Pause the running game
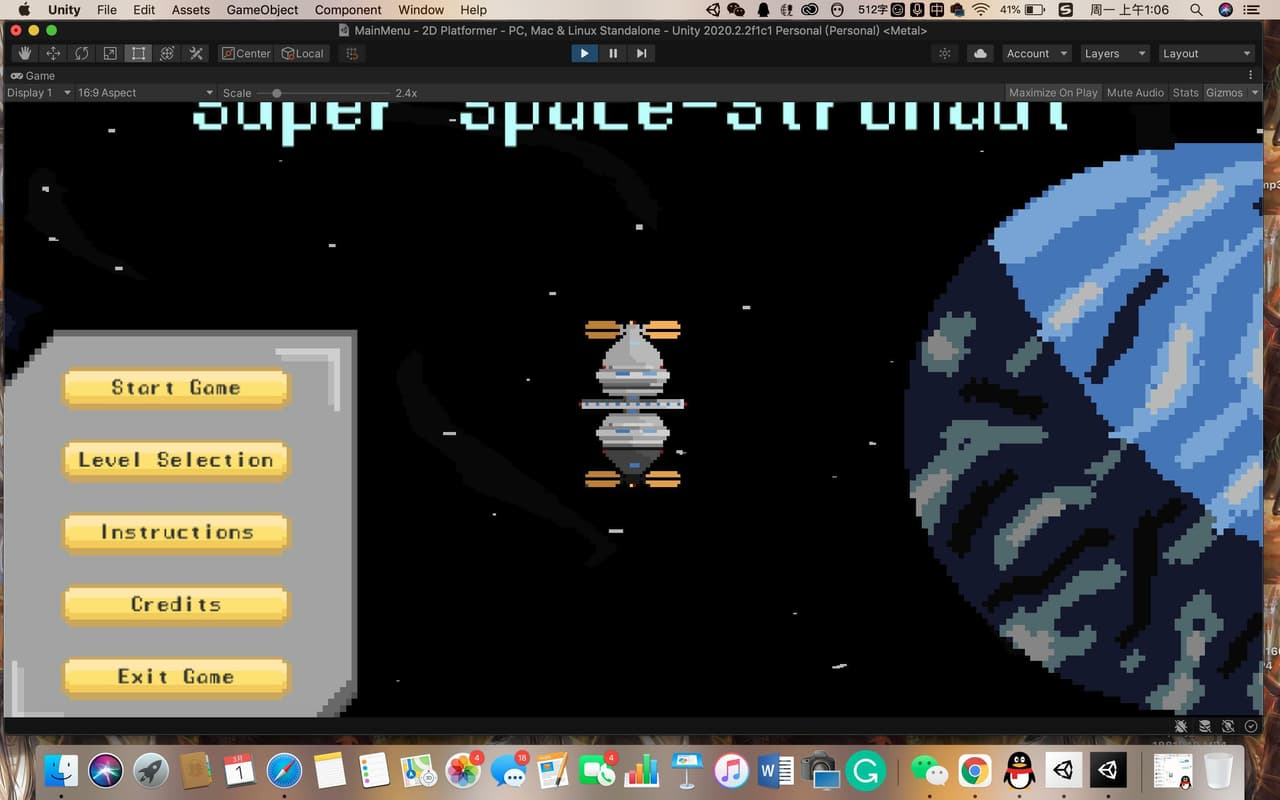 click(613, 53)
